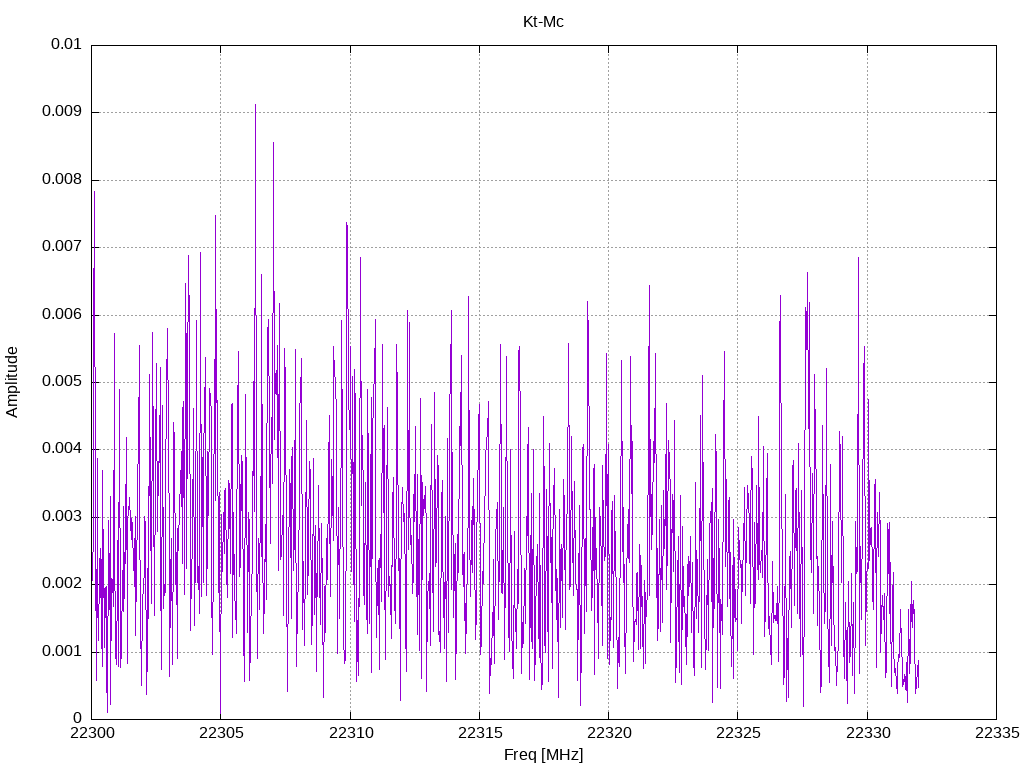
Task: Click the 0.009 y-axis tick label
Action: tap(62, 112)
